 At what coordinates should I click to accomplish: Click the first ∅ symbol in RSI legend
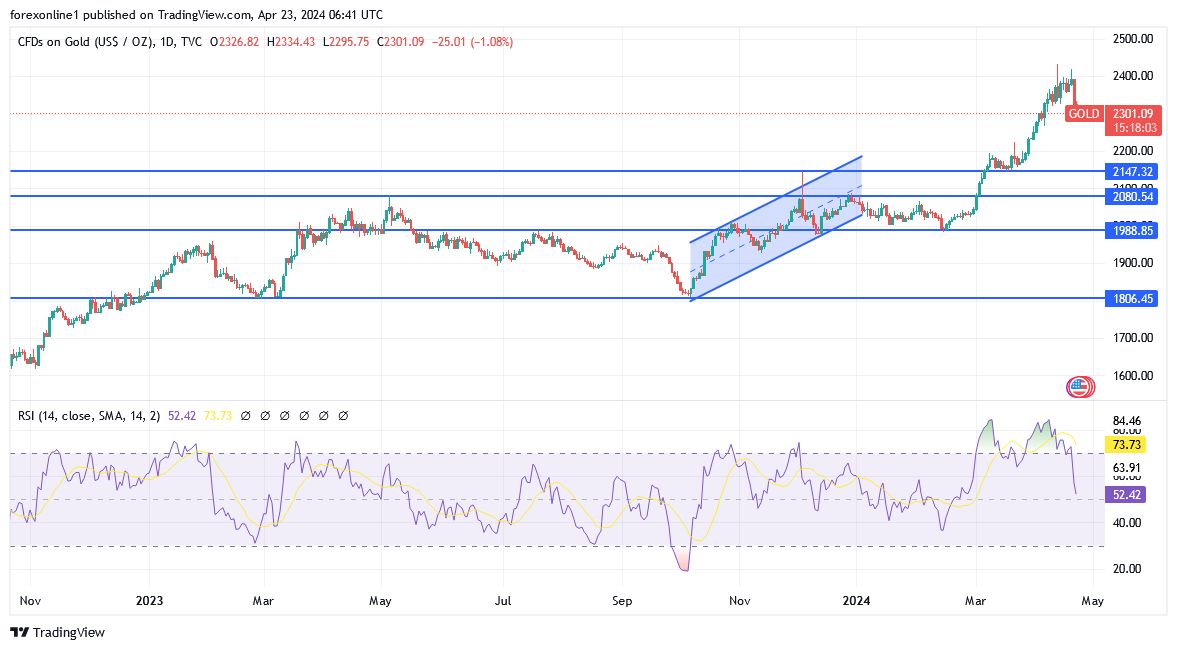point(246,415)
